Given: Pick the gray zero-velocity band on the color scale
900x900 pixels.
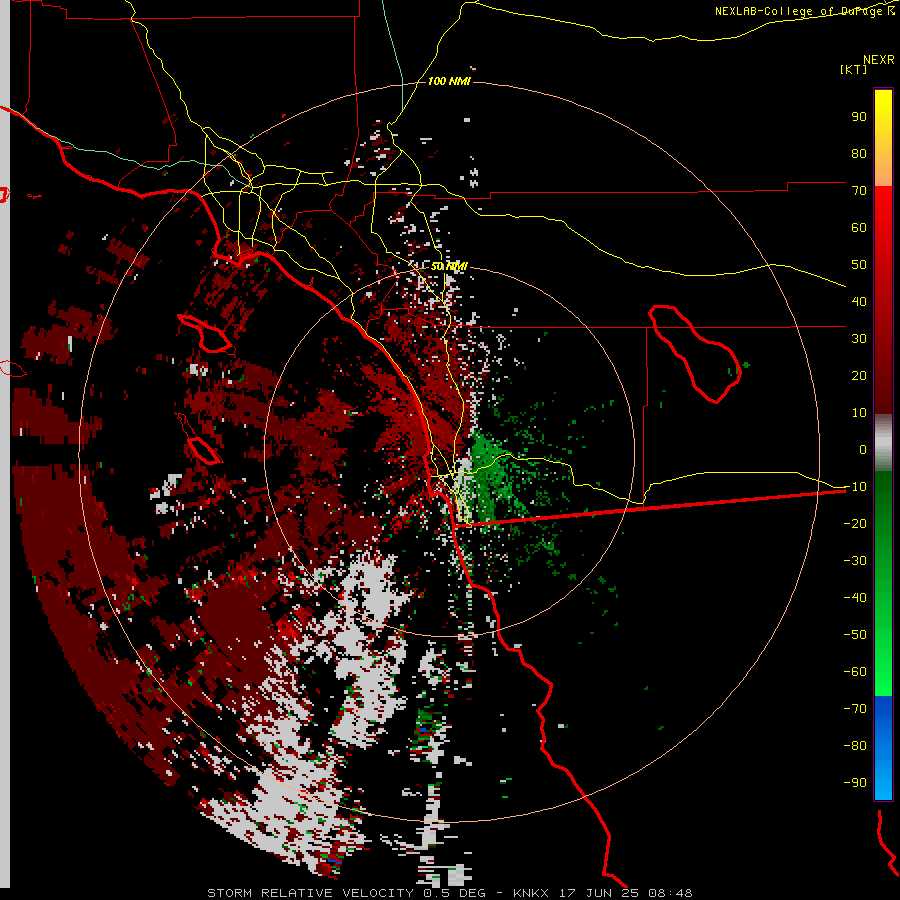Looking at the screenshot, I should click(883, 443).
